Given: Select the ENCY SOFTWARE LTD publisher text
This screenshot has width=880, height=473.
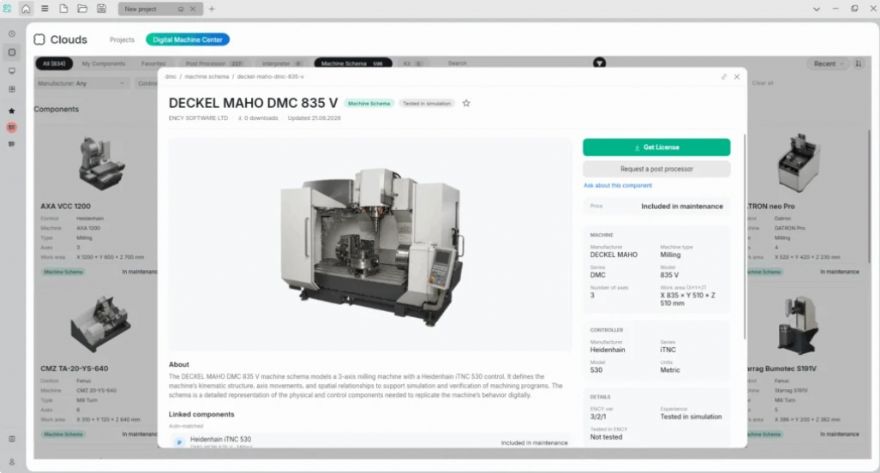Looking at the screenshot, I should click(x=198, y=118).
